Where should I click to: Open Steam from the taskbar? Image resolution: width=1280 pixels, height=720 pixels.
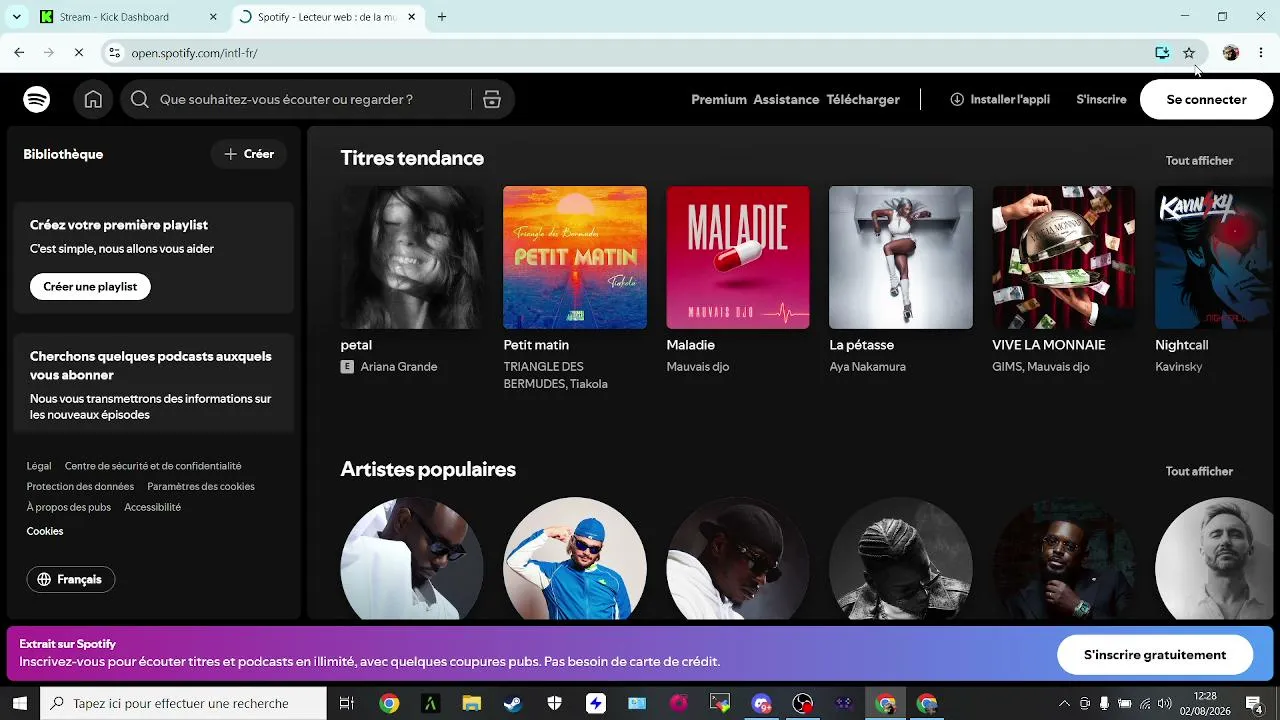[x=512, y=703]
